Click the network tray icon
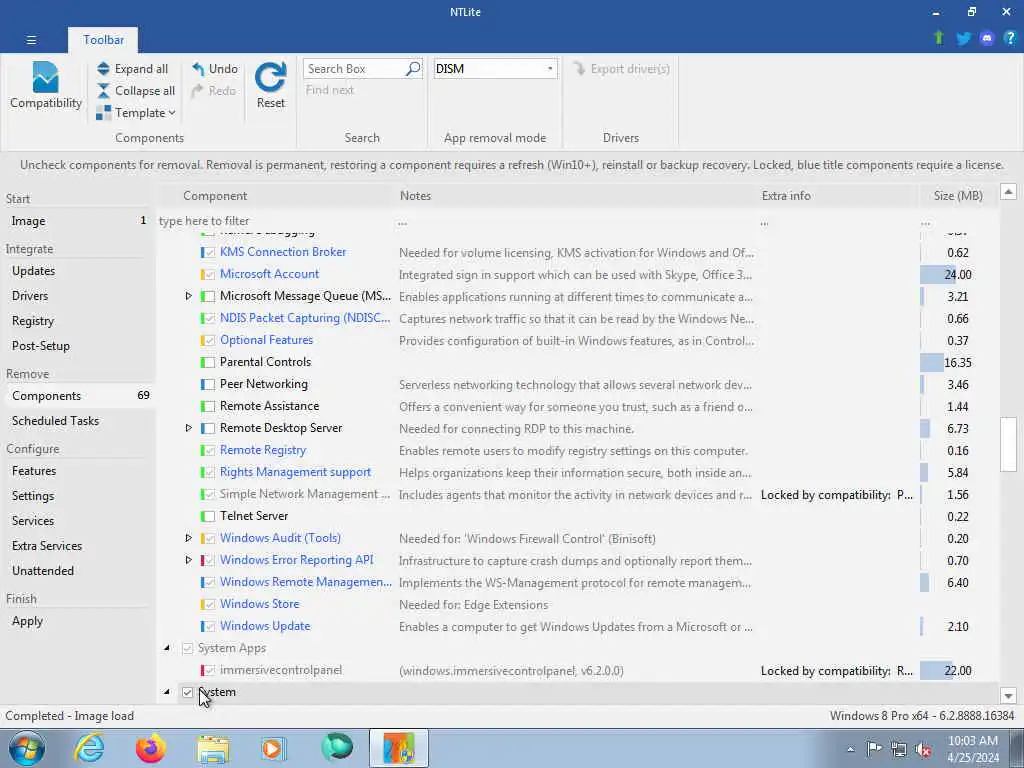 tap(899, 749)
